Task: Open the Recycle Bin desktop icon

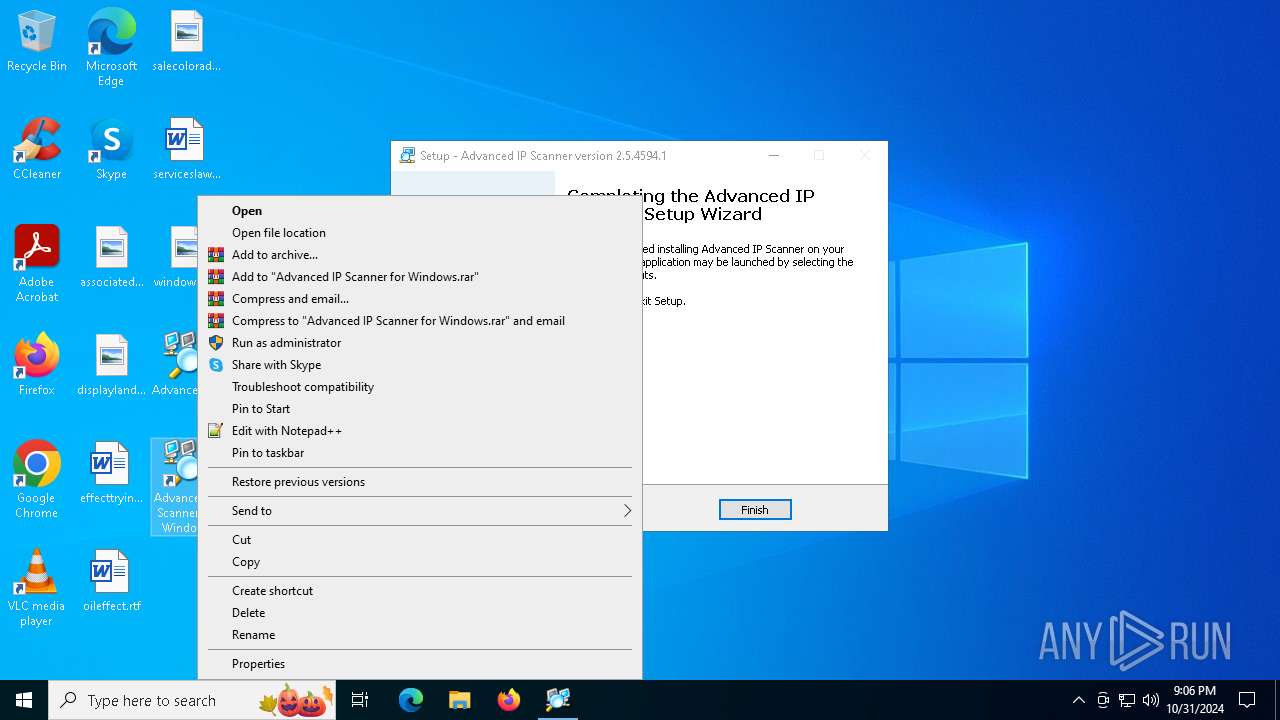Action: pos(37,42)
